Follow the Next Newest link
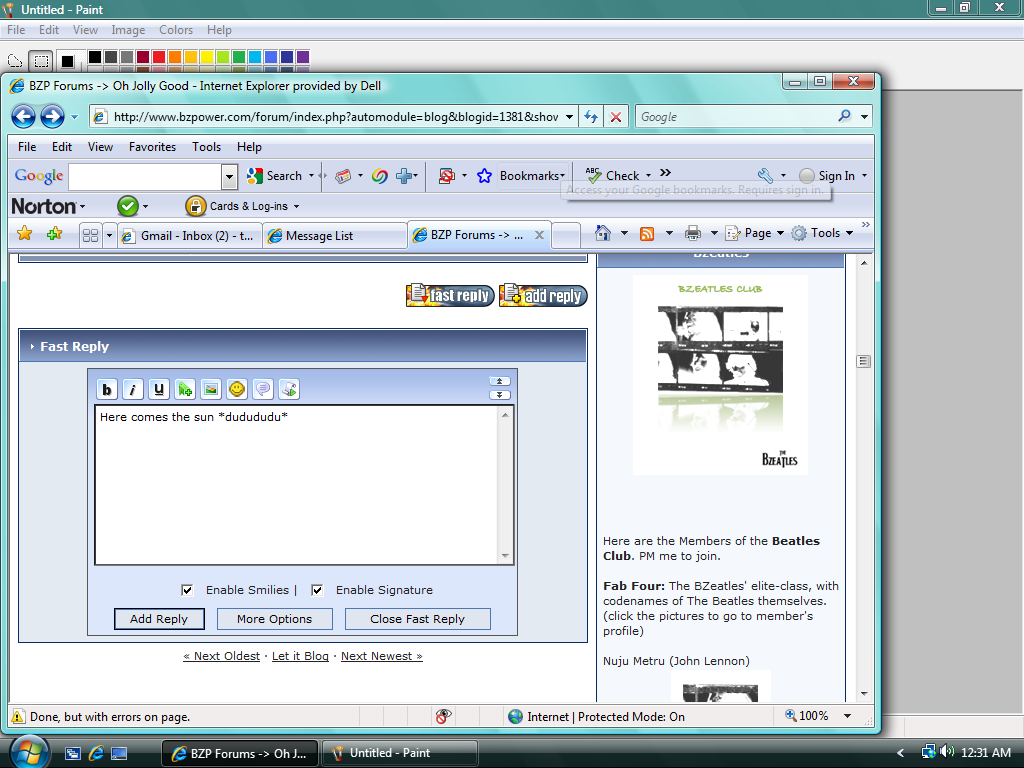This screenshot has width=1024, height=768. (x=381, y=656)
